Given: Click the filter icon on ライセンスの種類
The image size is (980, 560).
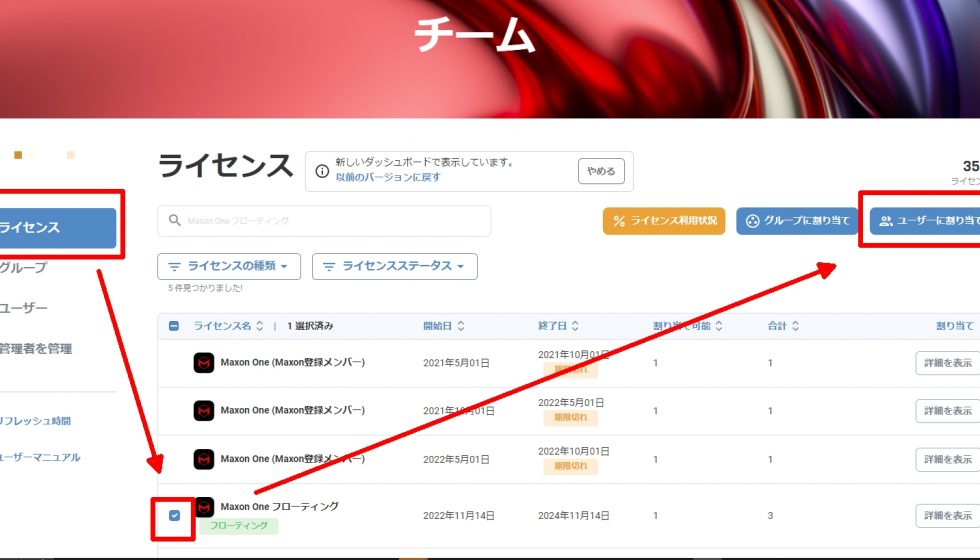Looking at the screenshot, I should pos(174,267).
